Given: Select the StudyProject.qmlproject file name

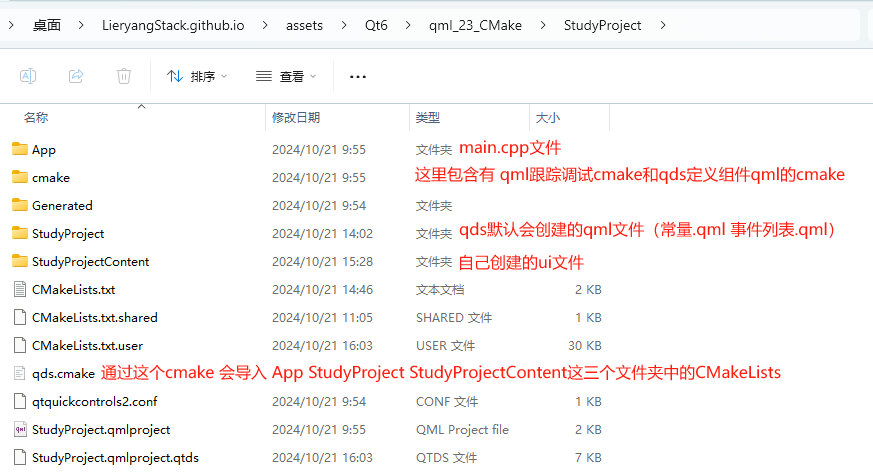Looking at the screenshot, I should (x=101, y=430).
